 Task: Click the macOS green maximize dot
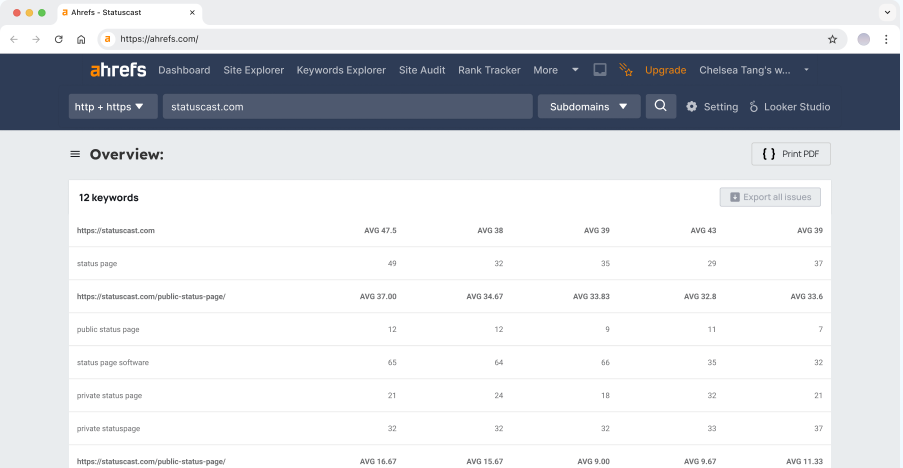point(41,13)
